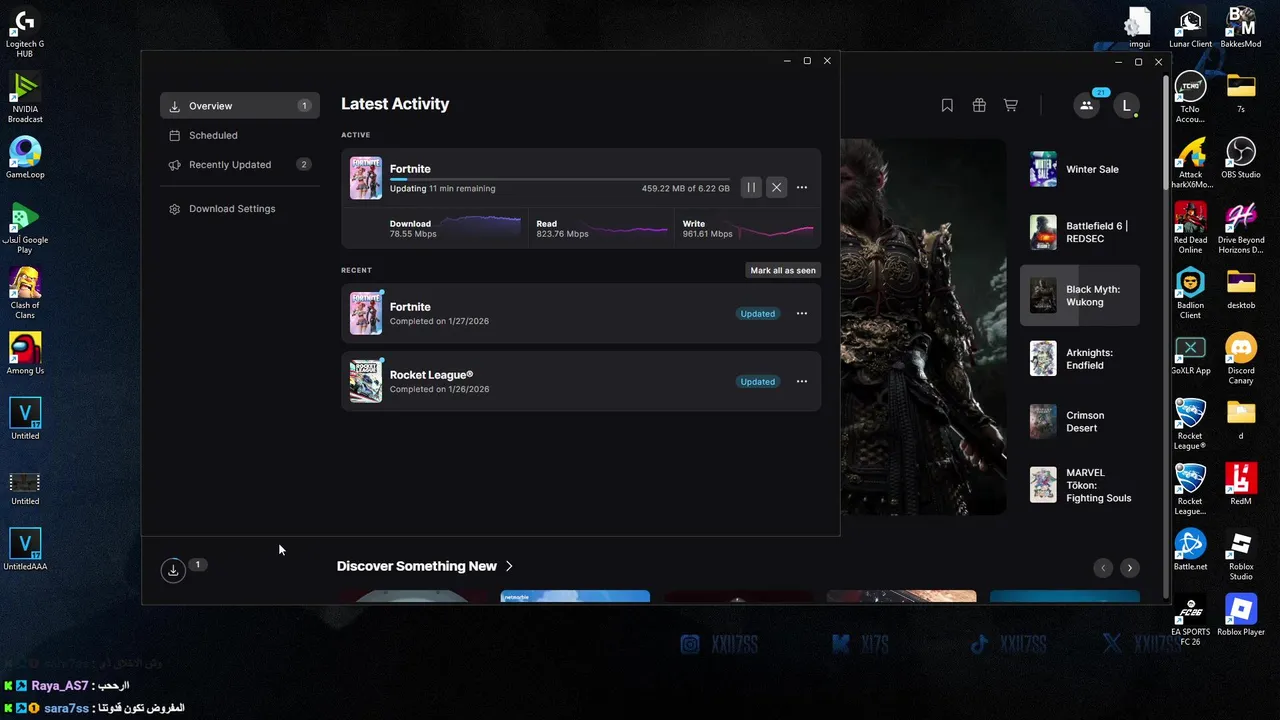Click the carousel next arrow
Screen dimensions: 1280x720
coord(1129,568)
